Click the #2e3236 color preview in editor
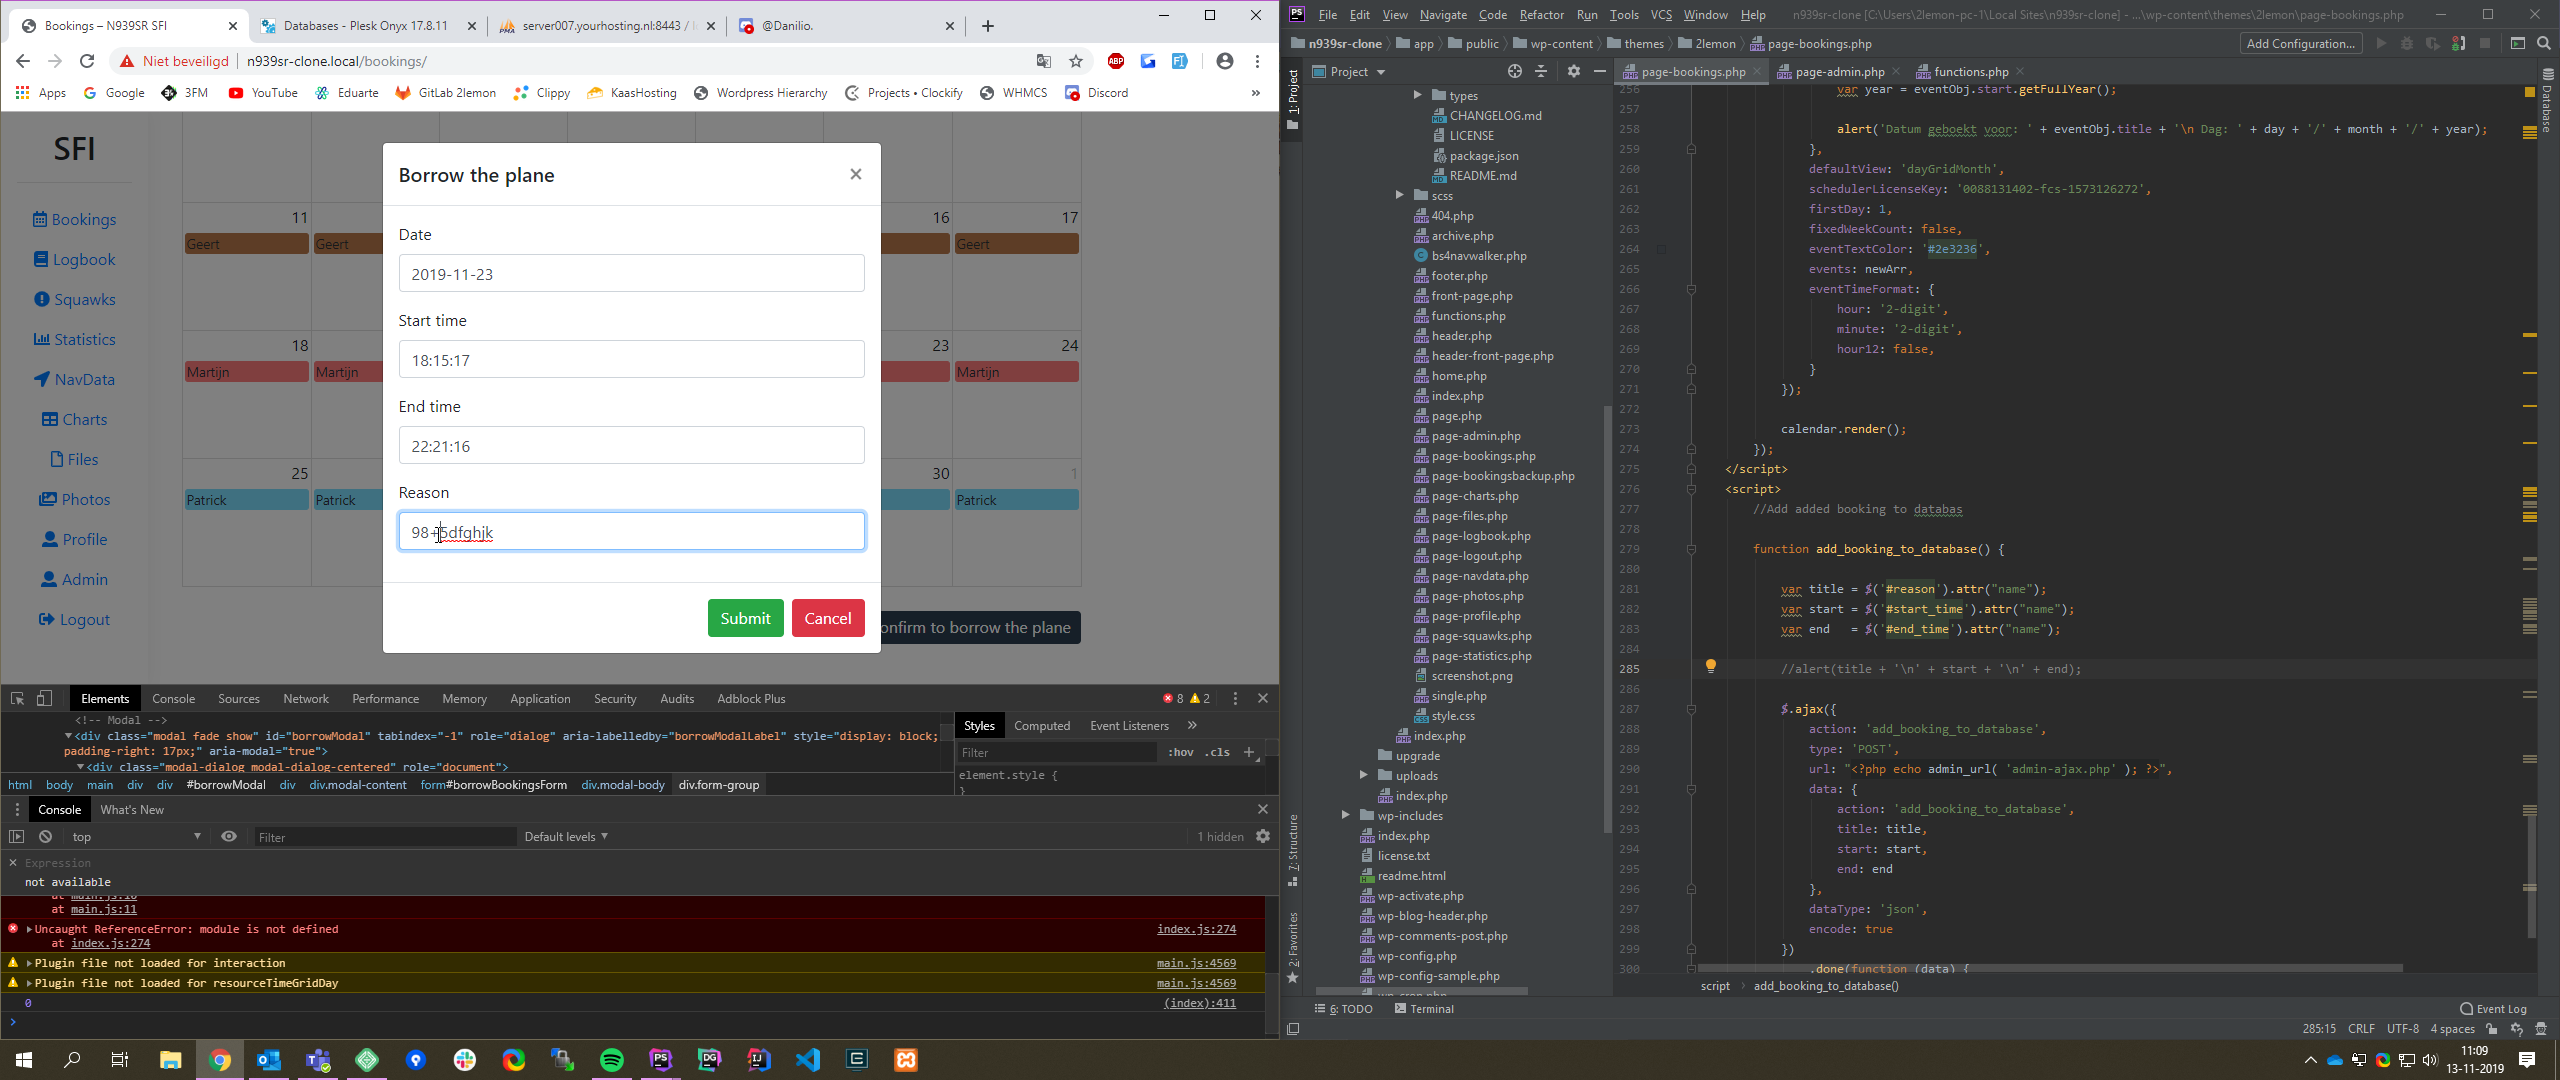This screenshot has height=1080, width=2560. (1661, 249)
